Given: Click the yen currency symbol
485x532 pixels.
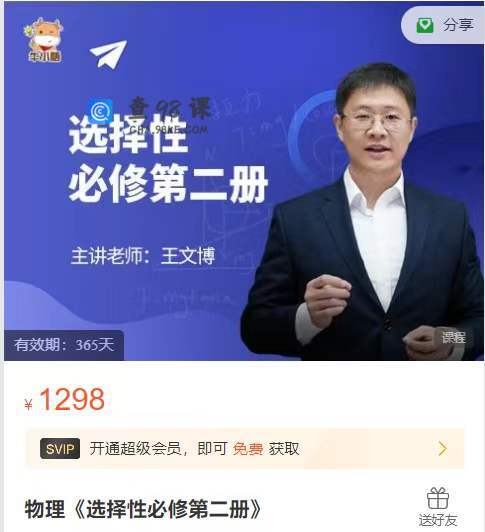Looking at the screenshot, I should tap(29, 404).
